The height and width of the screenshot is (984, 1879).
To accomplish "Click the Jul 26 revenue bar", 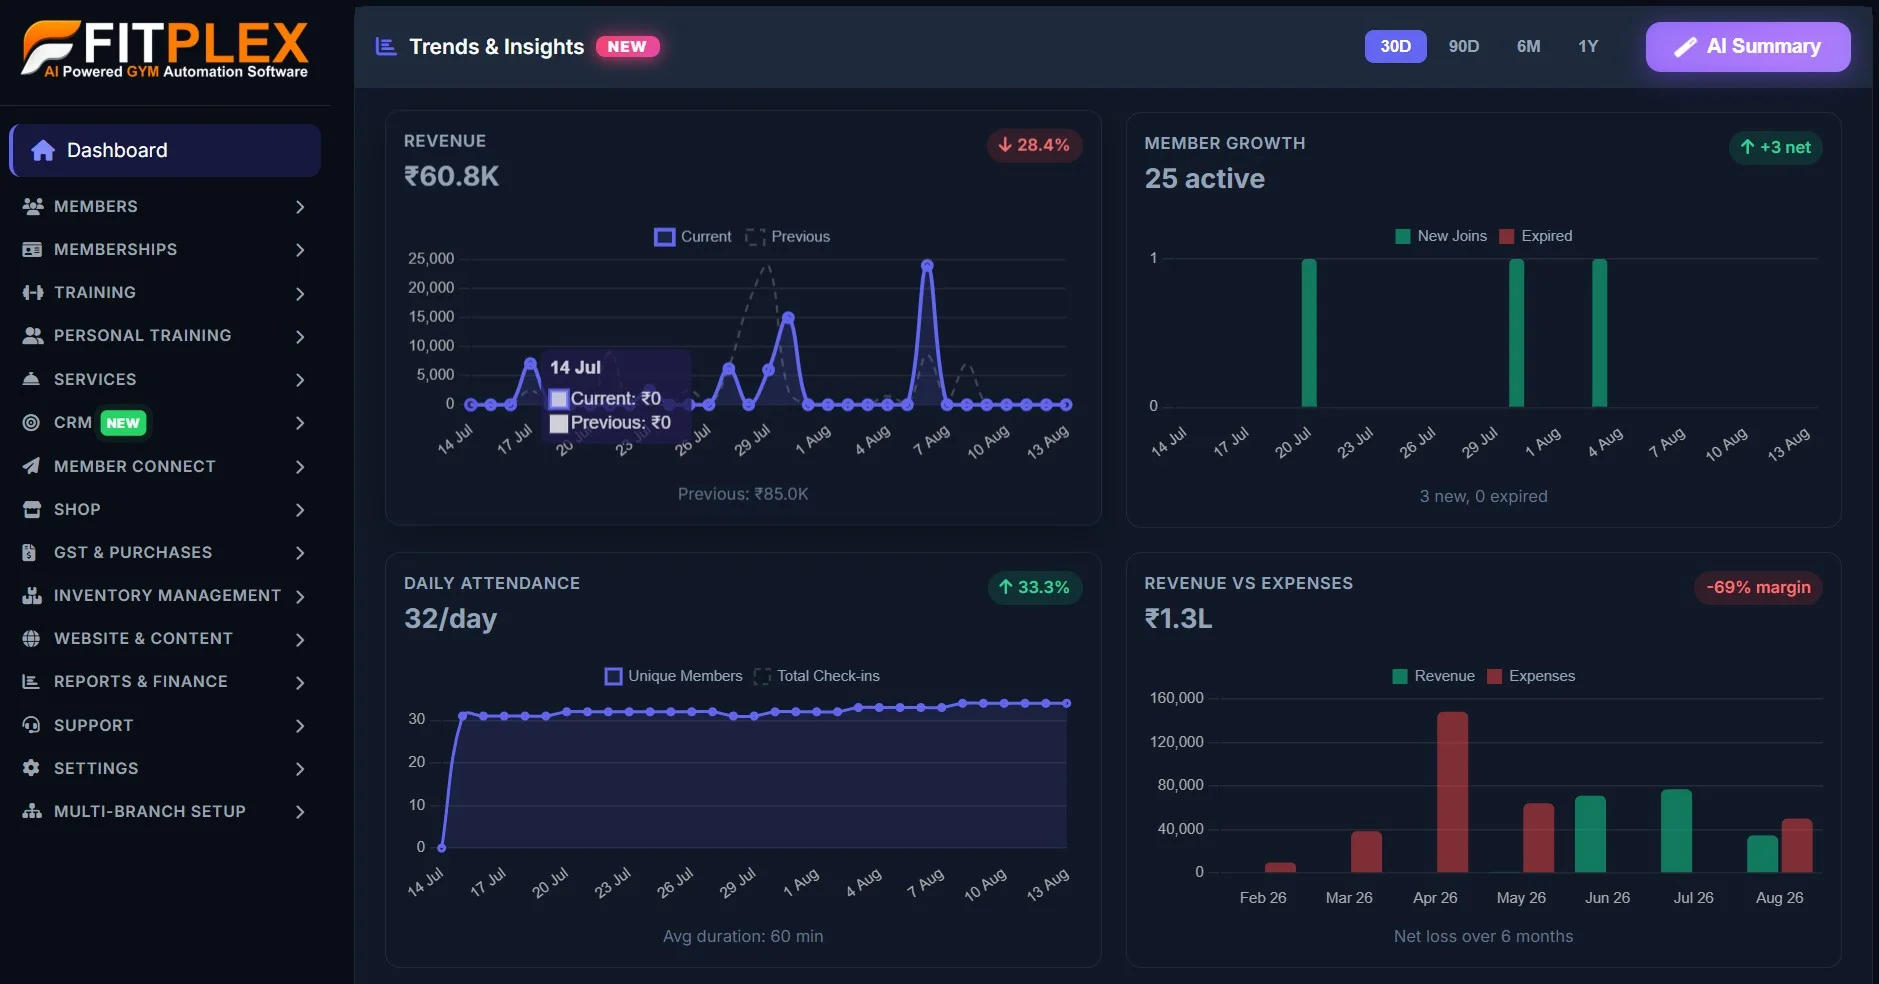I will coord(1676,831).
